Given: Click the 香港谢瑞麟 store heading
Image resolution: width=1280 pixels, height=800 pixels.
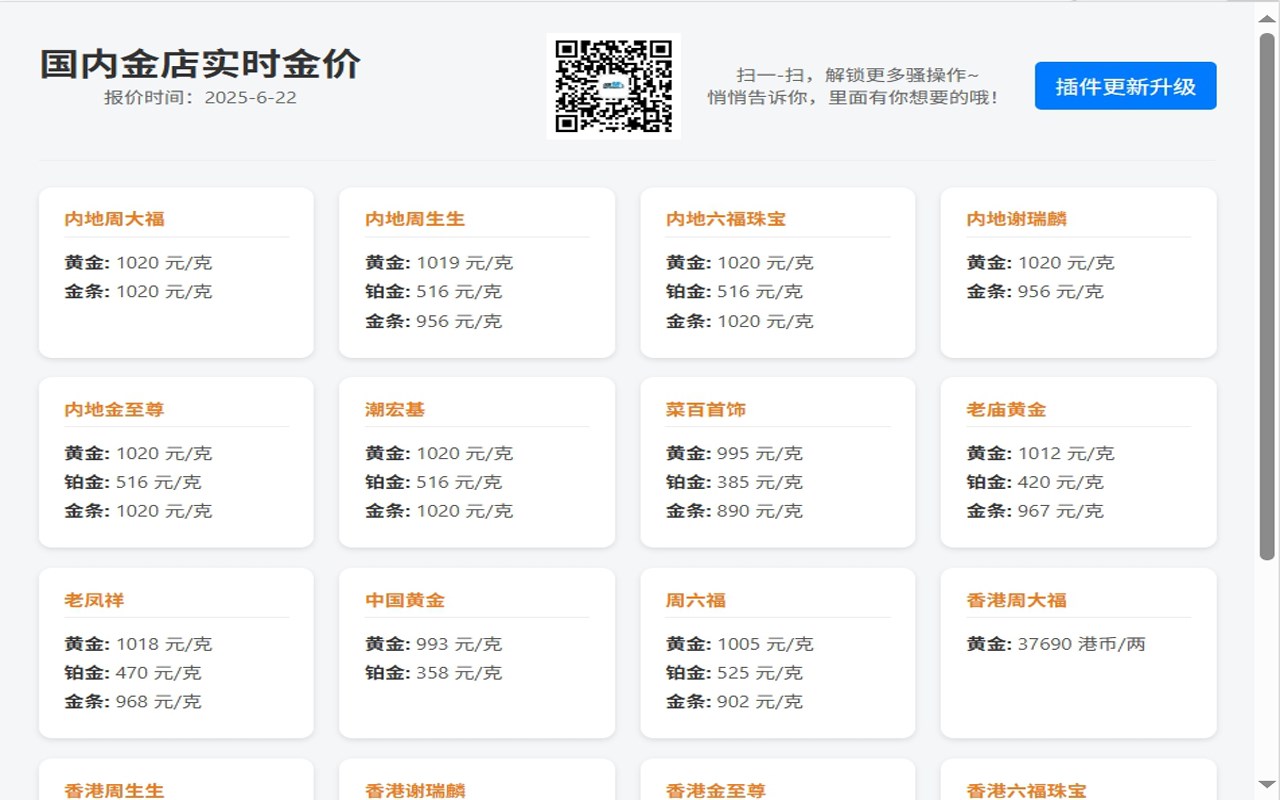Looking at the screenshot, I should click(414, 789).
